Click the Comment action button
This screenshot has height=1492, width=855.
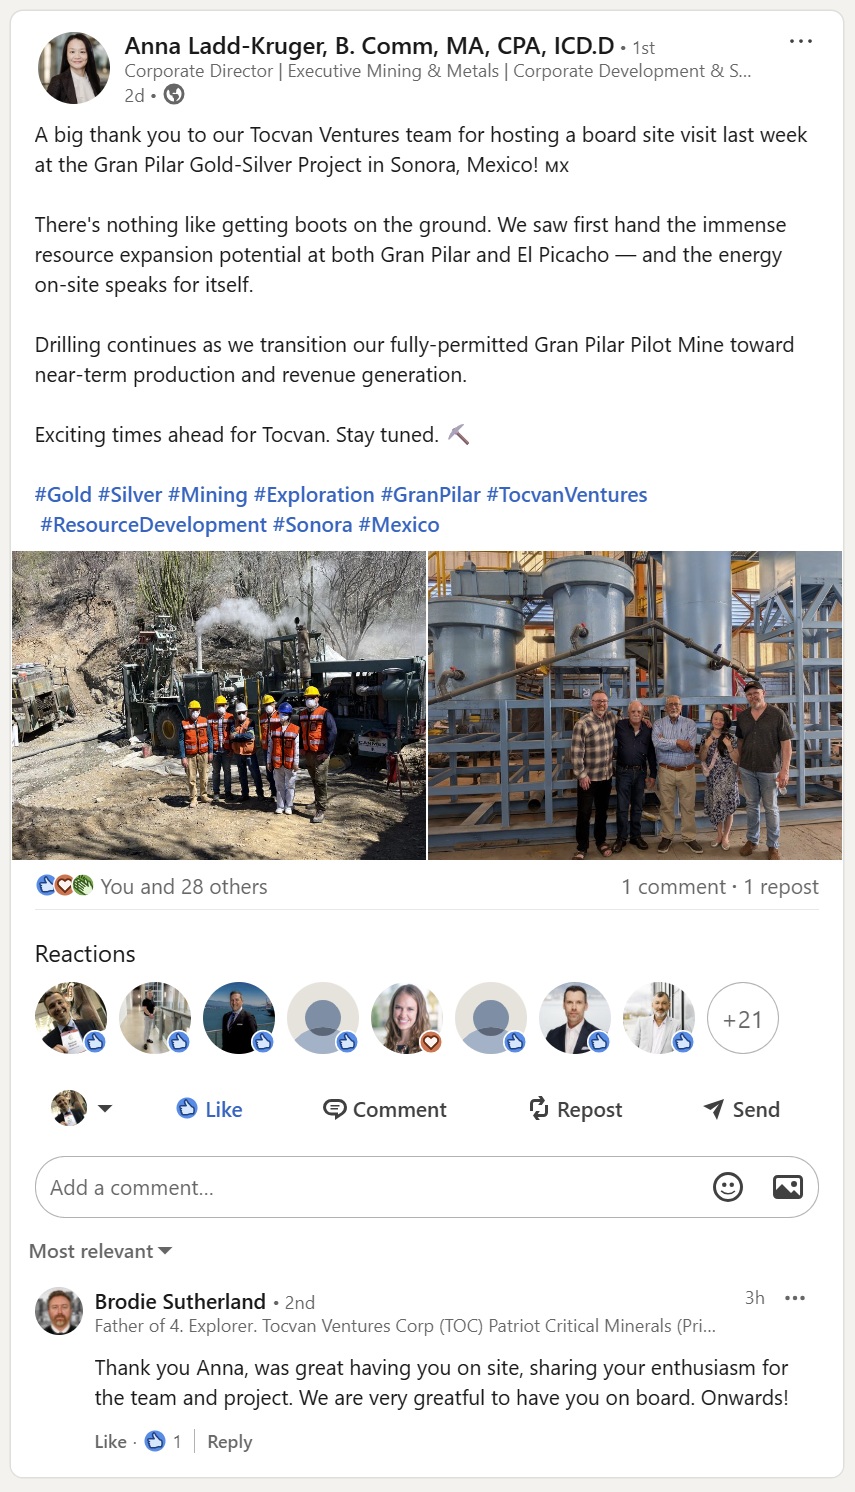pos(385,1109)
